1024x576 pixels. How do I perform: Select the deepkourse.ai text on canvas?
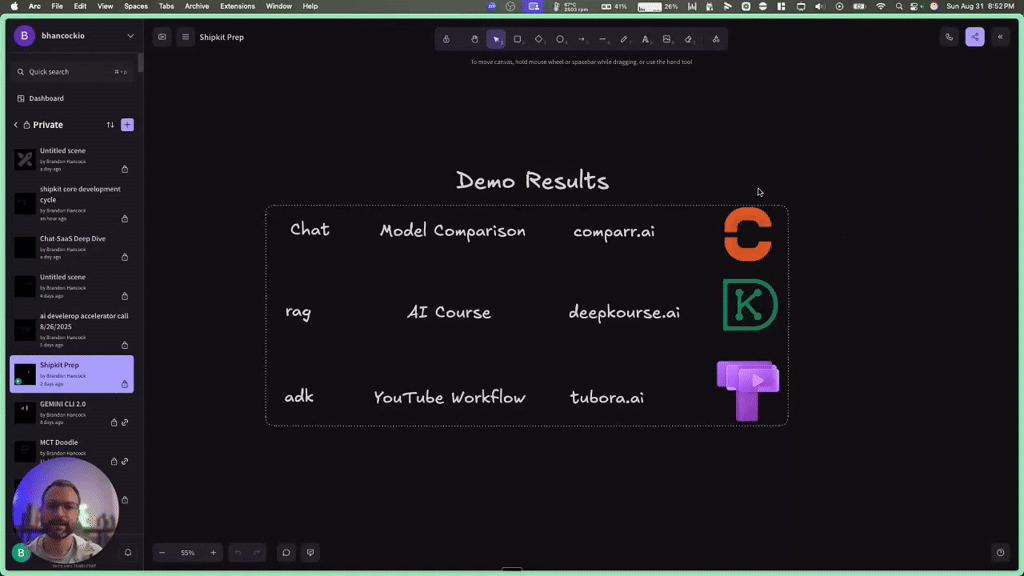(x=624, y=312)
